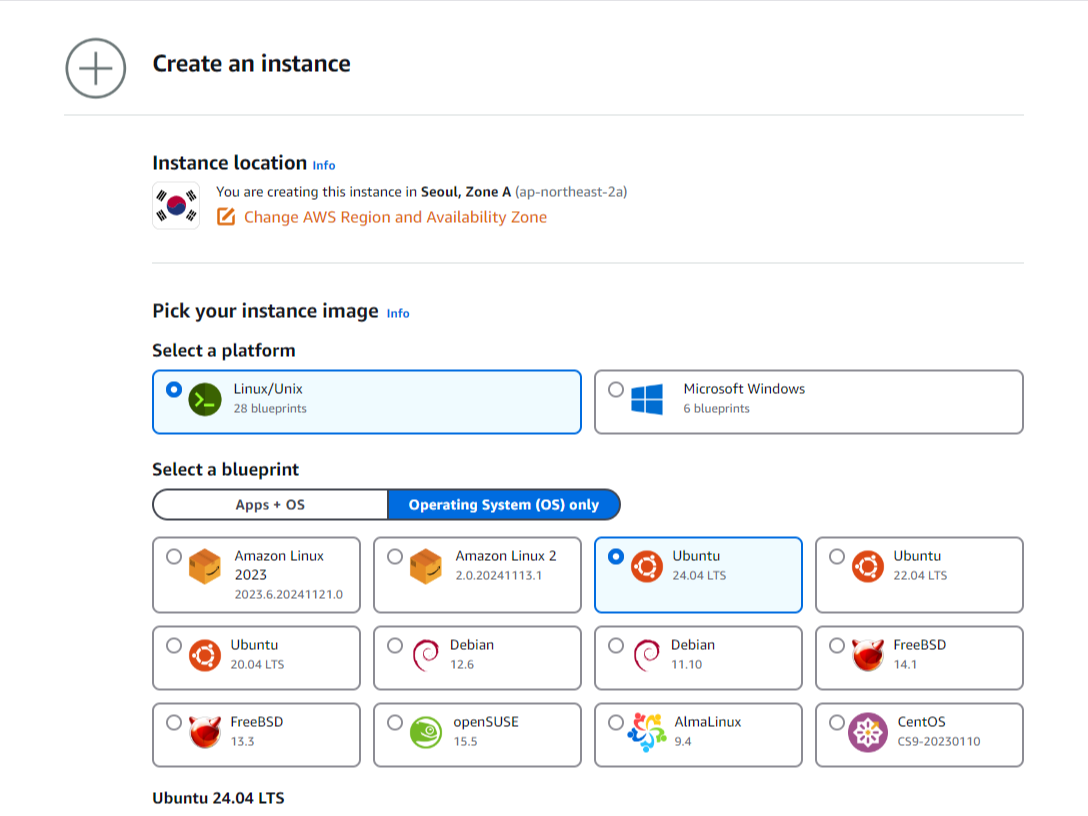
Task: Pick the Debian 12.6 radio button
Action: click(395, 645)
